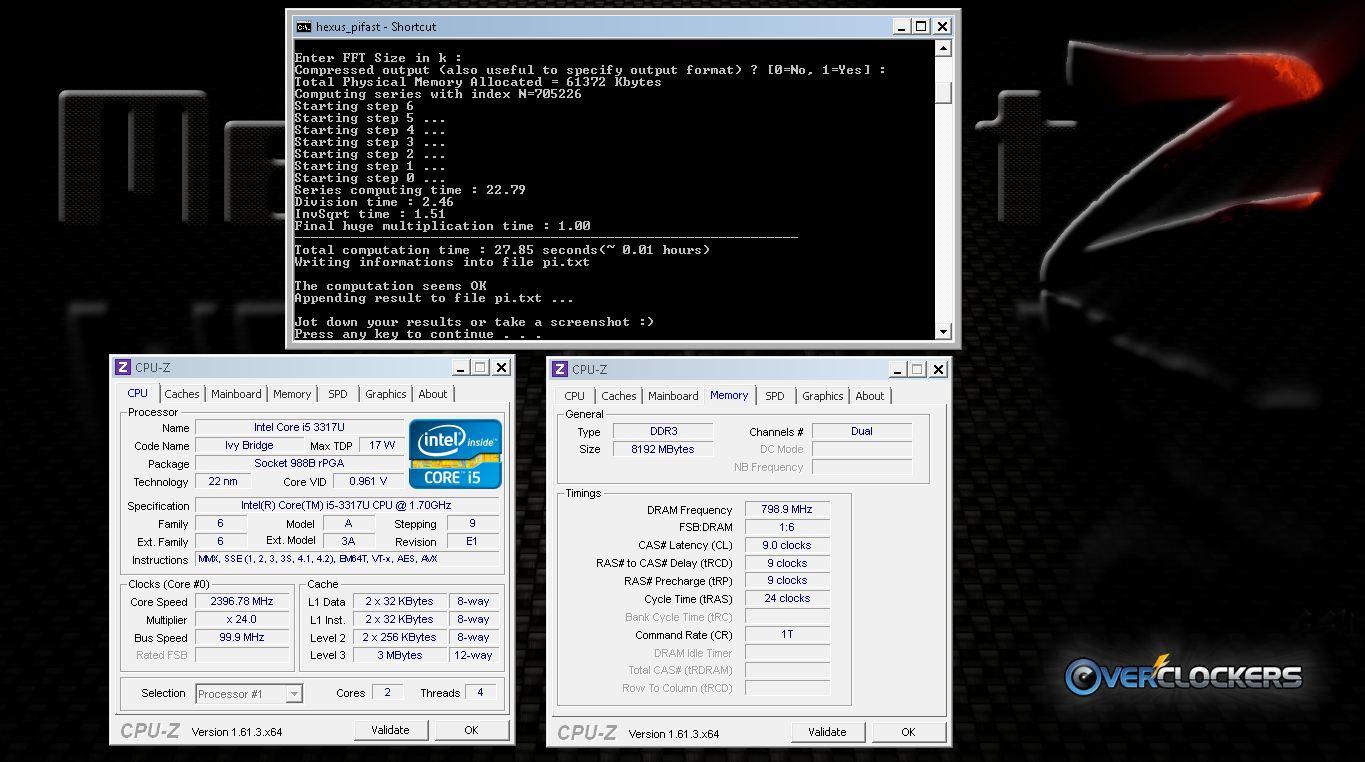This screenshot has width=1365, height=762.
Task: Click the Package field Socket 988B rPGA
Action: (x=299, y=463)
